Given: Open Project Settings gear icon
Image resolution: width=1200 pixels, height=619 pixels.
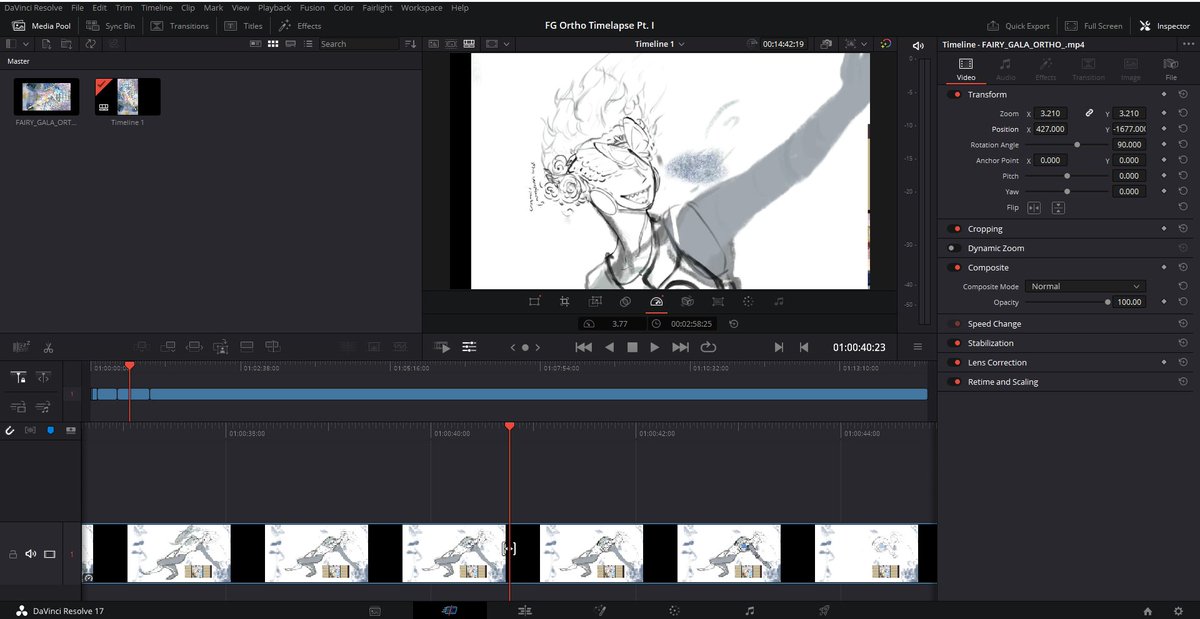Looking at the screenshot, I should 1177,610.
